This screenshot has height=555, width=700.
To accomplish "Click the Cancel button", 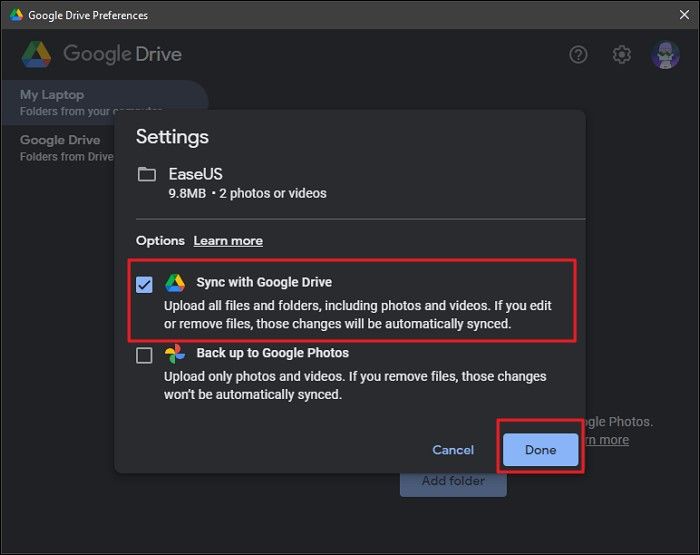I will coord(453,450).
